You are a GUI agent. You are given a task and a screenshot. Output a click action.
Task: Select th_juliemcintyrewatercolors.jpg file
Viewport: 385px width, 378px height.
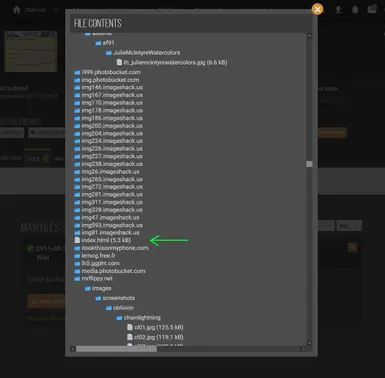(x=172, y=62)
